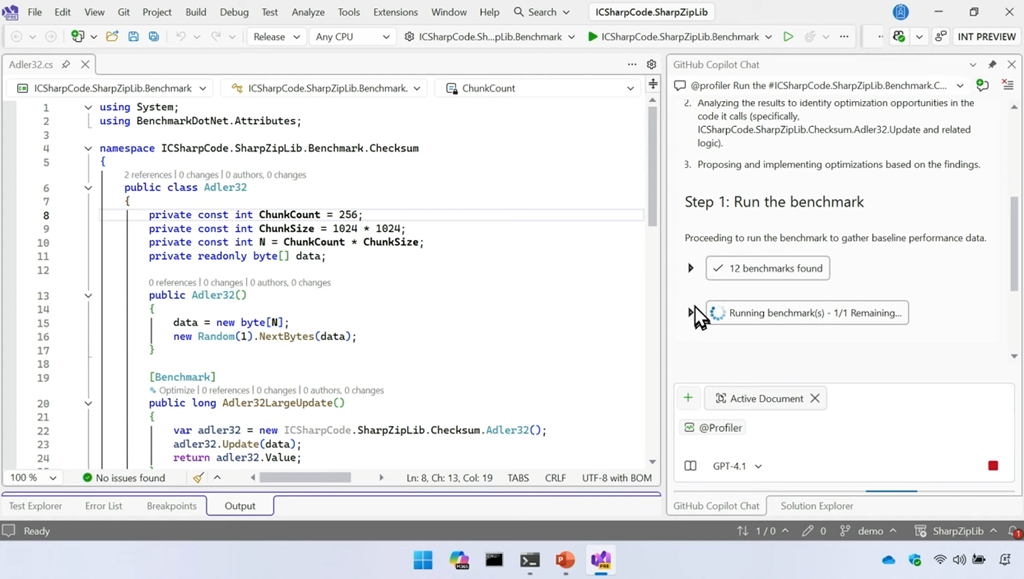Viewport: 1024px width, 579px height.
Task: Expand the 12 benchmarks found details
Action: pyautogui.click(x=690, y=268)
